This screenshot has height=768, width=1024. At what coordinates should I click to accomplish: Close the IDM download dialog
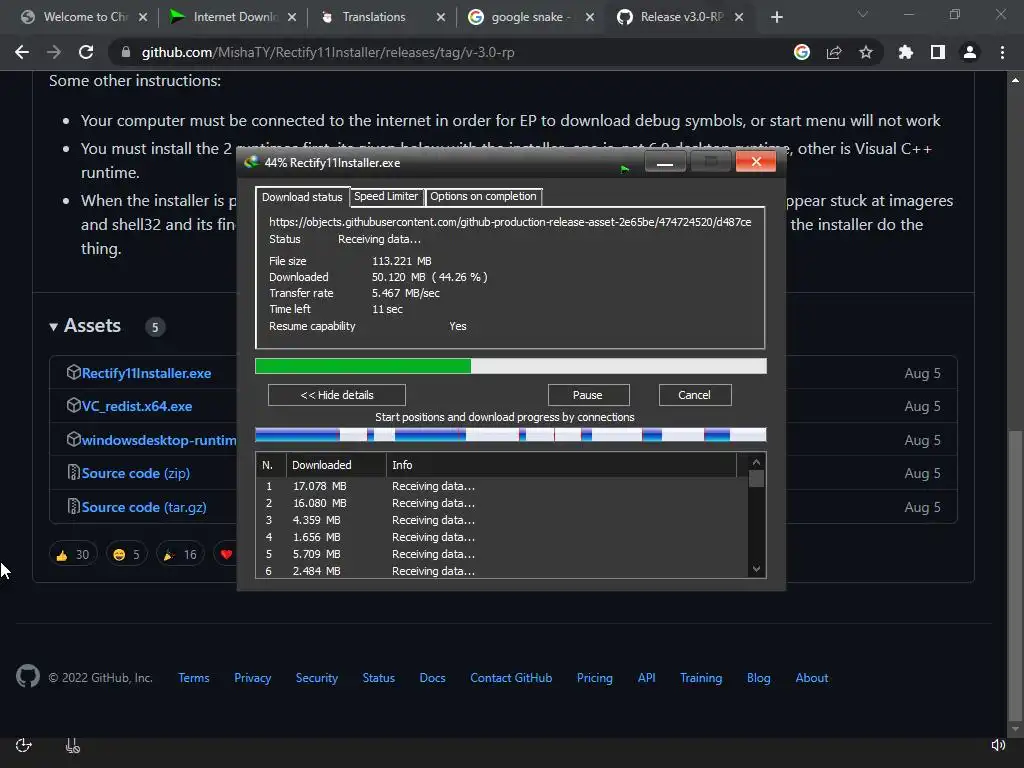(756, 161)
